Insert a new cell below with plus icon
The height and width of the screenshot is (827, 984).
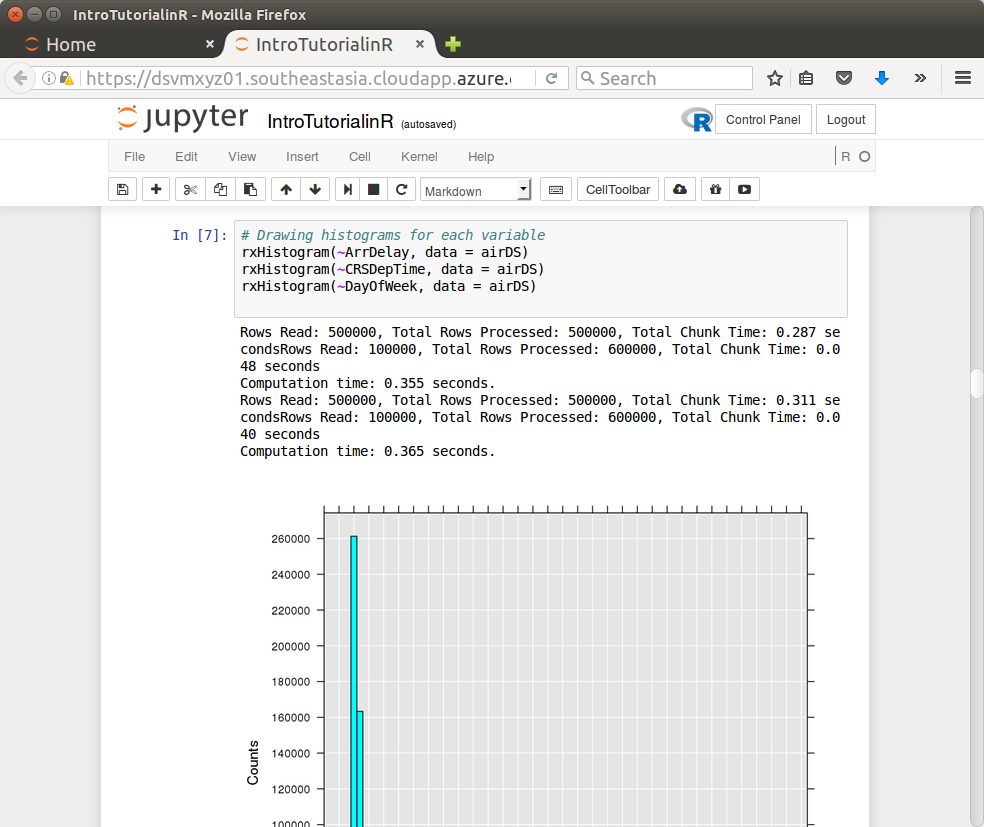click(156, 189)
